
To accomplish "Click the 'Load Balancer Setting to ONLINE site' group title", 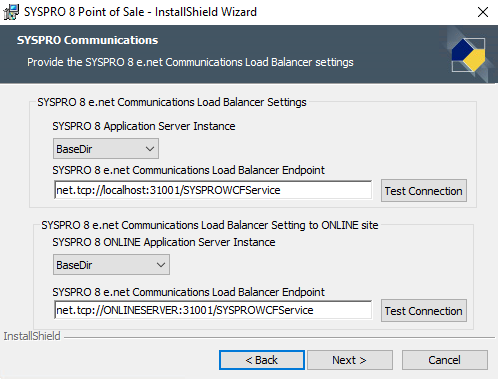I will pos(210,225).
